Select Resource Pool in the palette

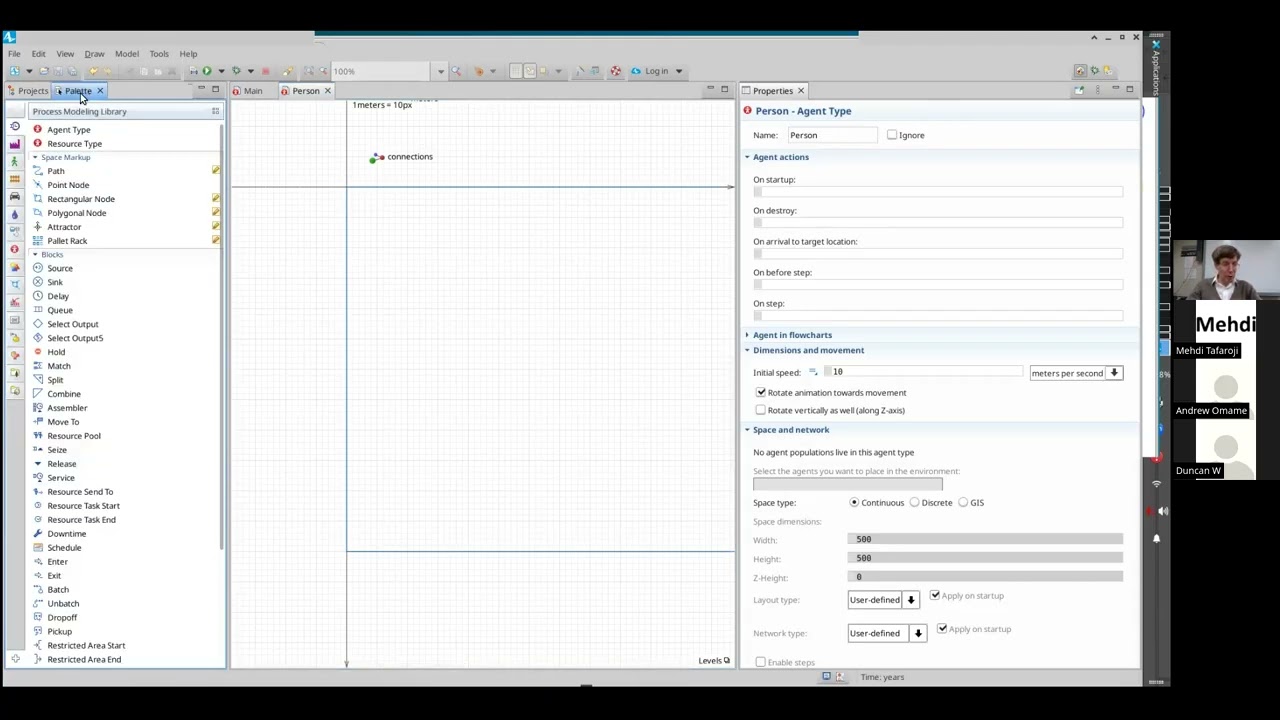tap(74, 436)
